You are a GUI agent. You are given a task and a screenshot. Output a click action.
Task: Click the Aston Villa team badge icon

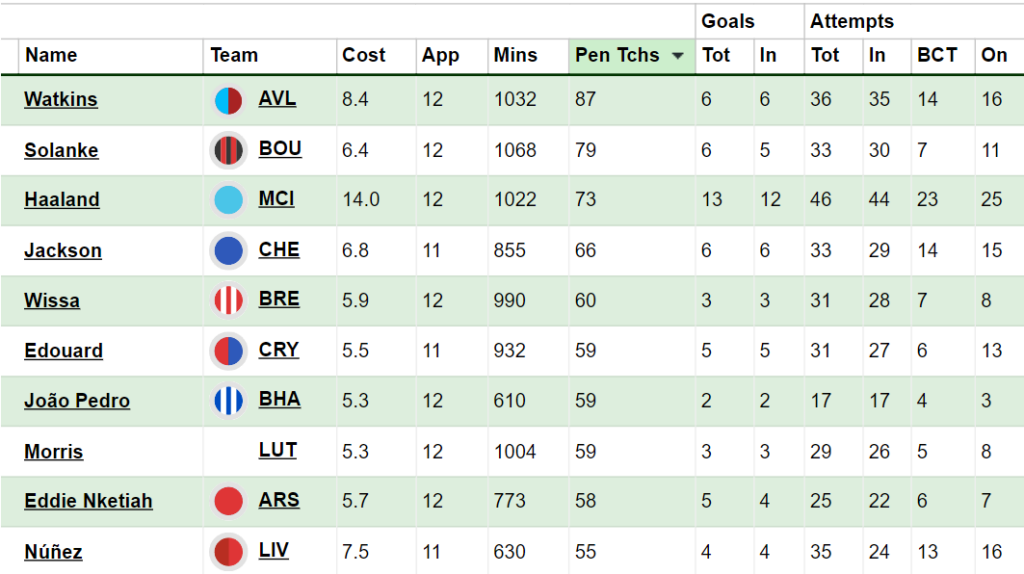tap(229, 101)
